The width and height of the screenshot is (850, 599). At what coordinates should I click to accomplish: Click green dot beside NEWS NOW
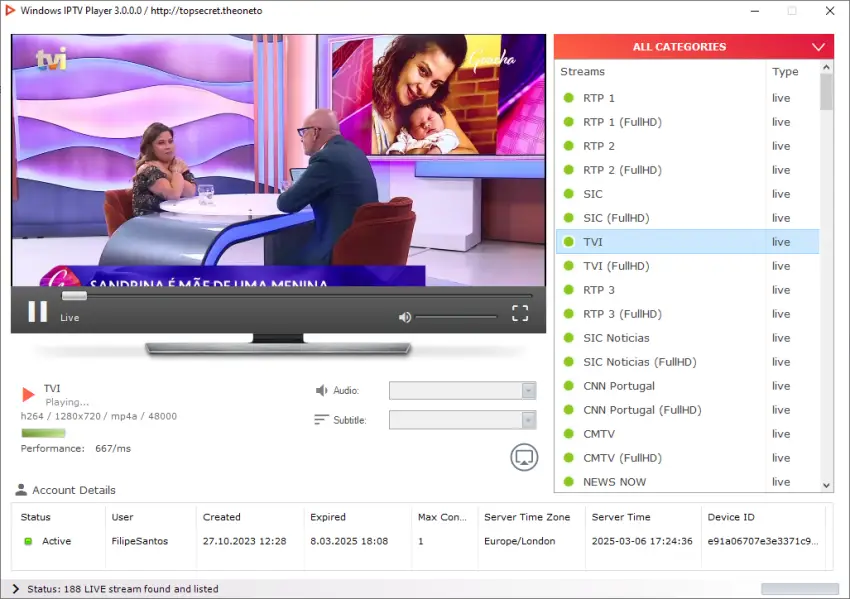point(569,481)
